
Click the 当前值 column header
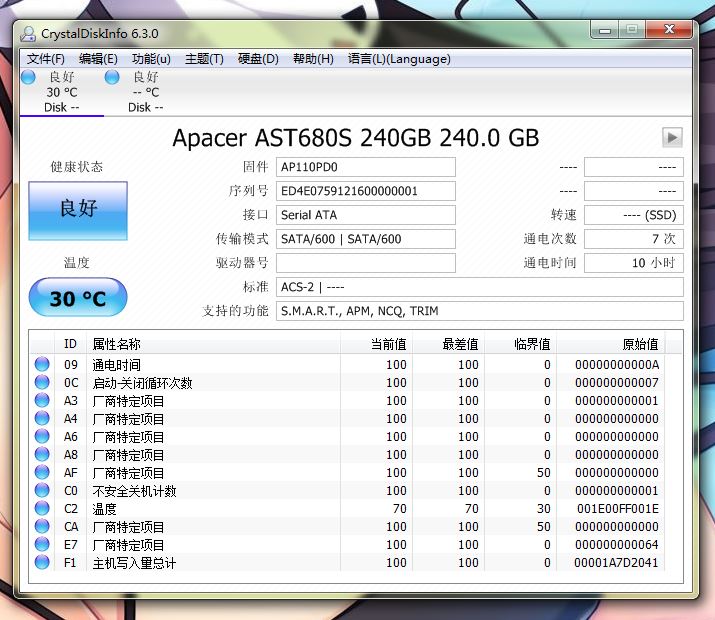(376, 344)
